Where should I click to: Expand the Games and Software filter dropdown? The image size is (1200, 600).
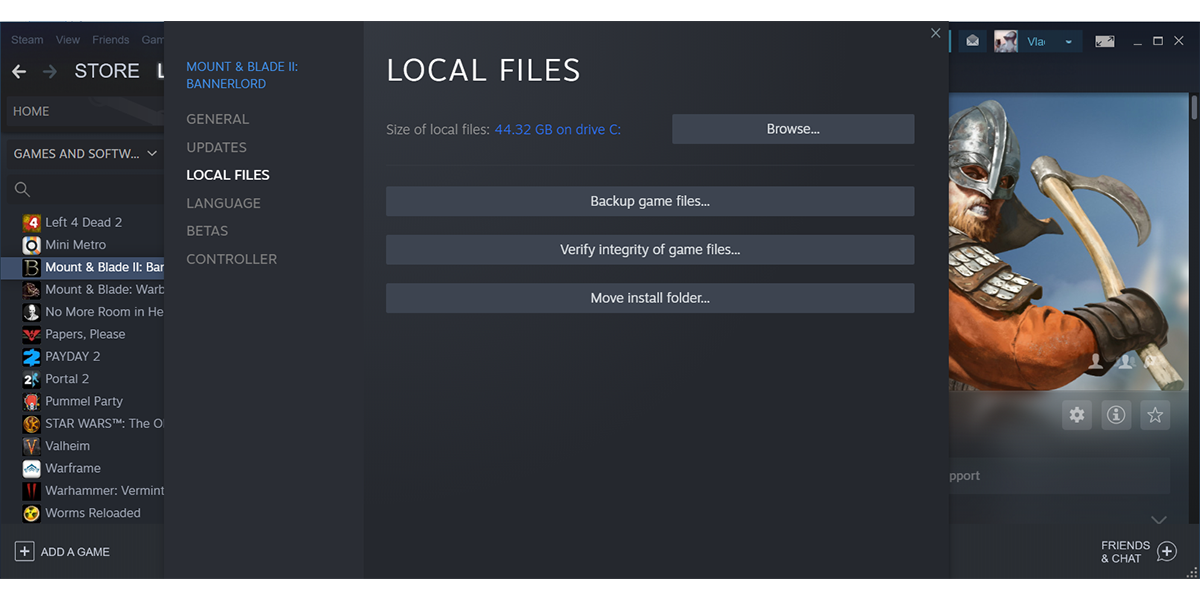(x=152, y=154)
